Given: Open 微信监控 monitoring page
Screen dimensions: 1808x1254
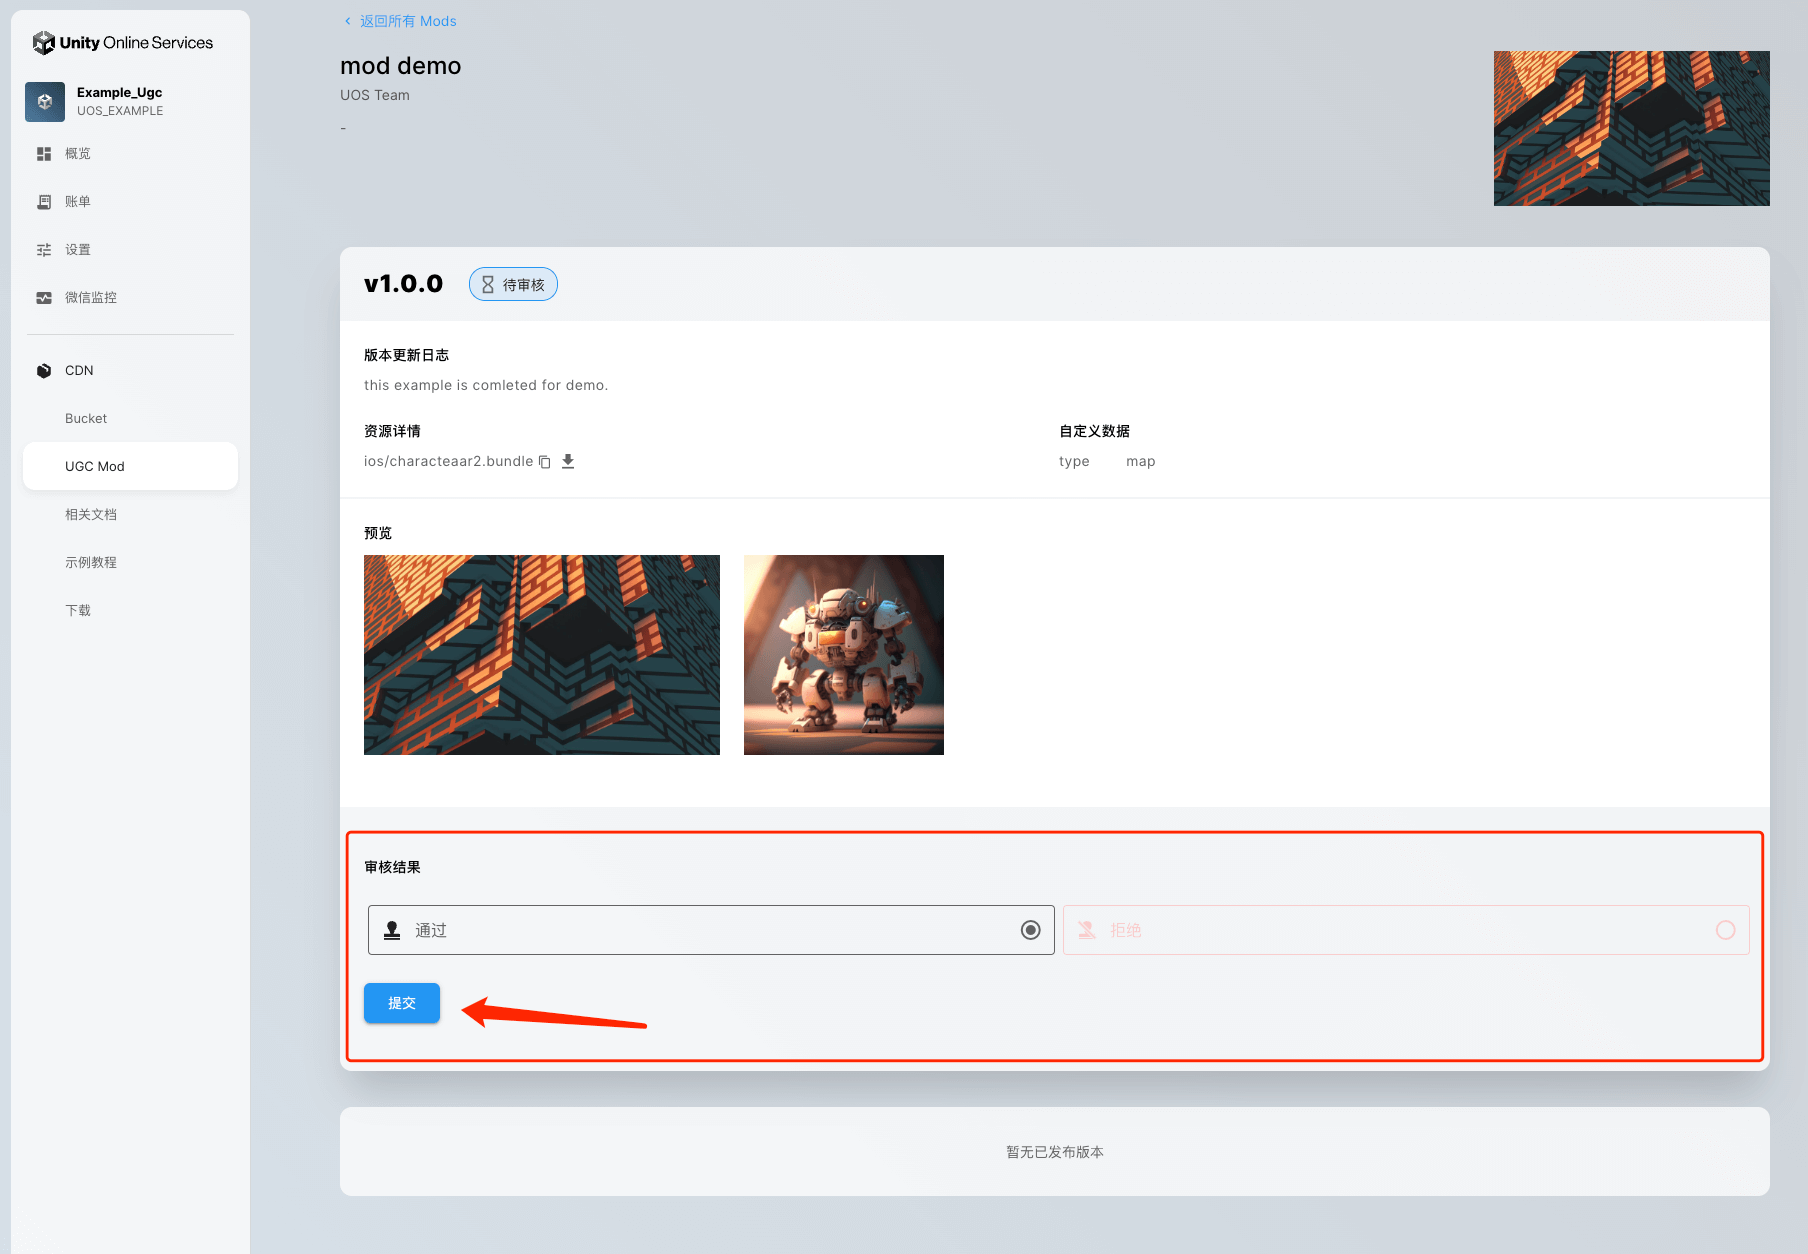Looking at the screenshot, I should 90,298.
